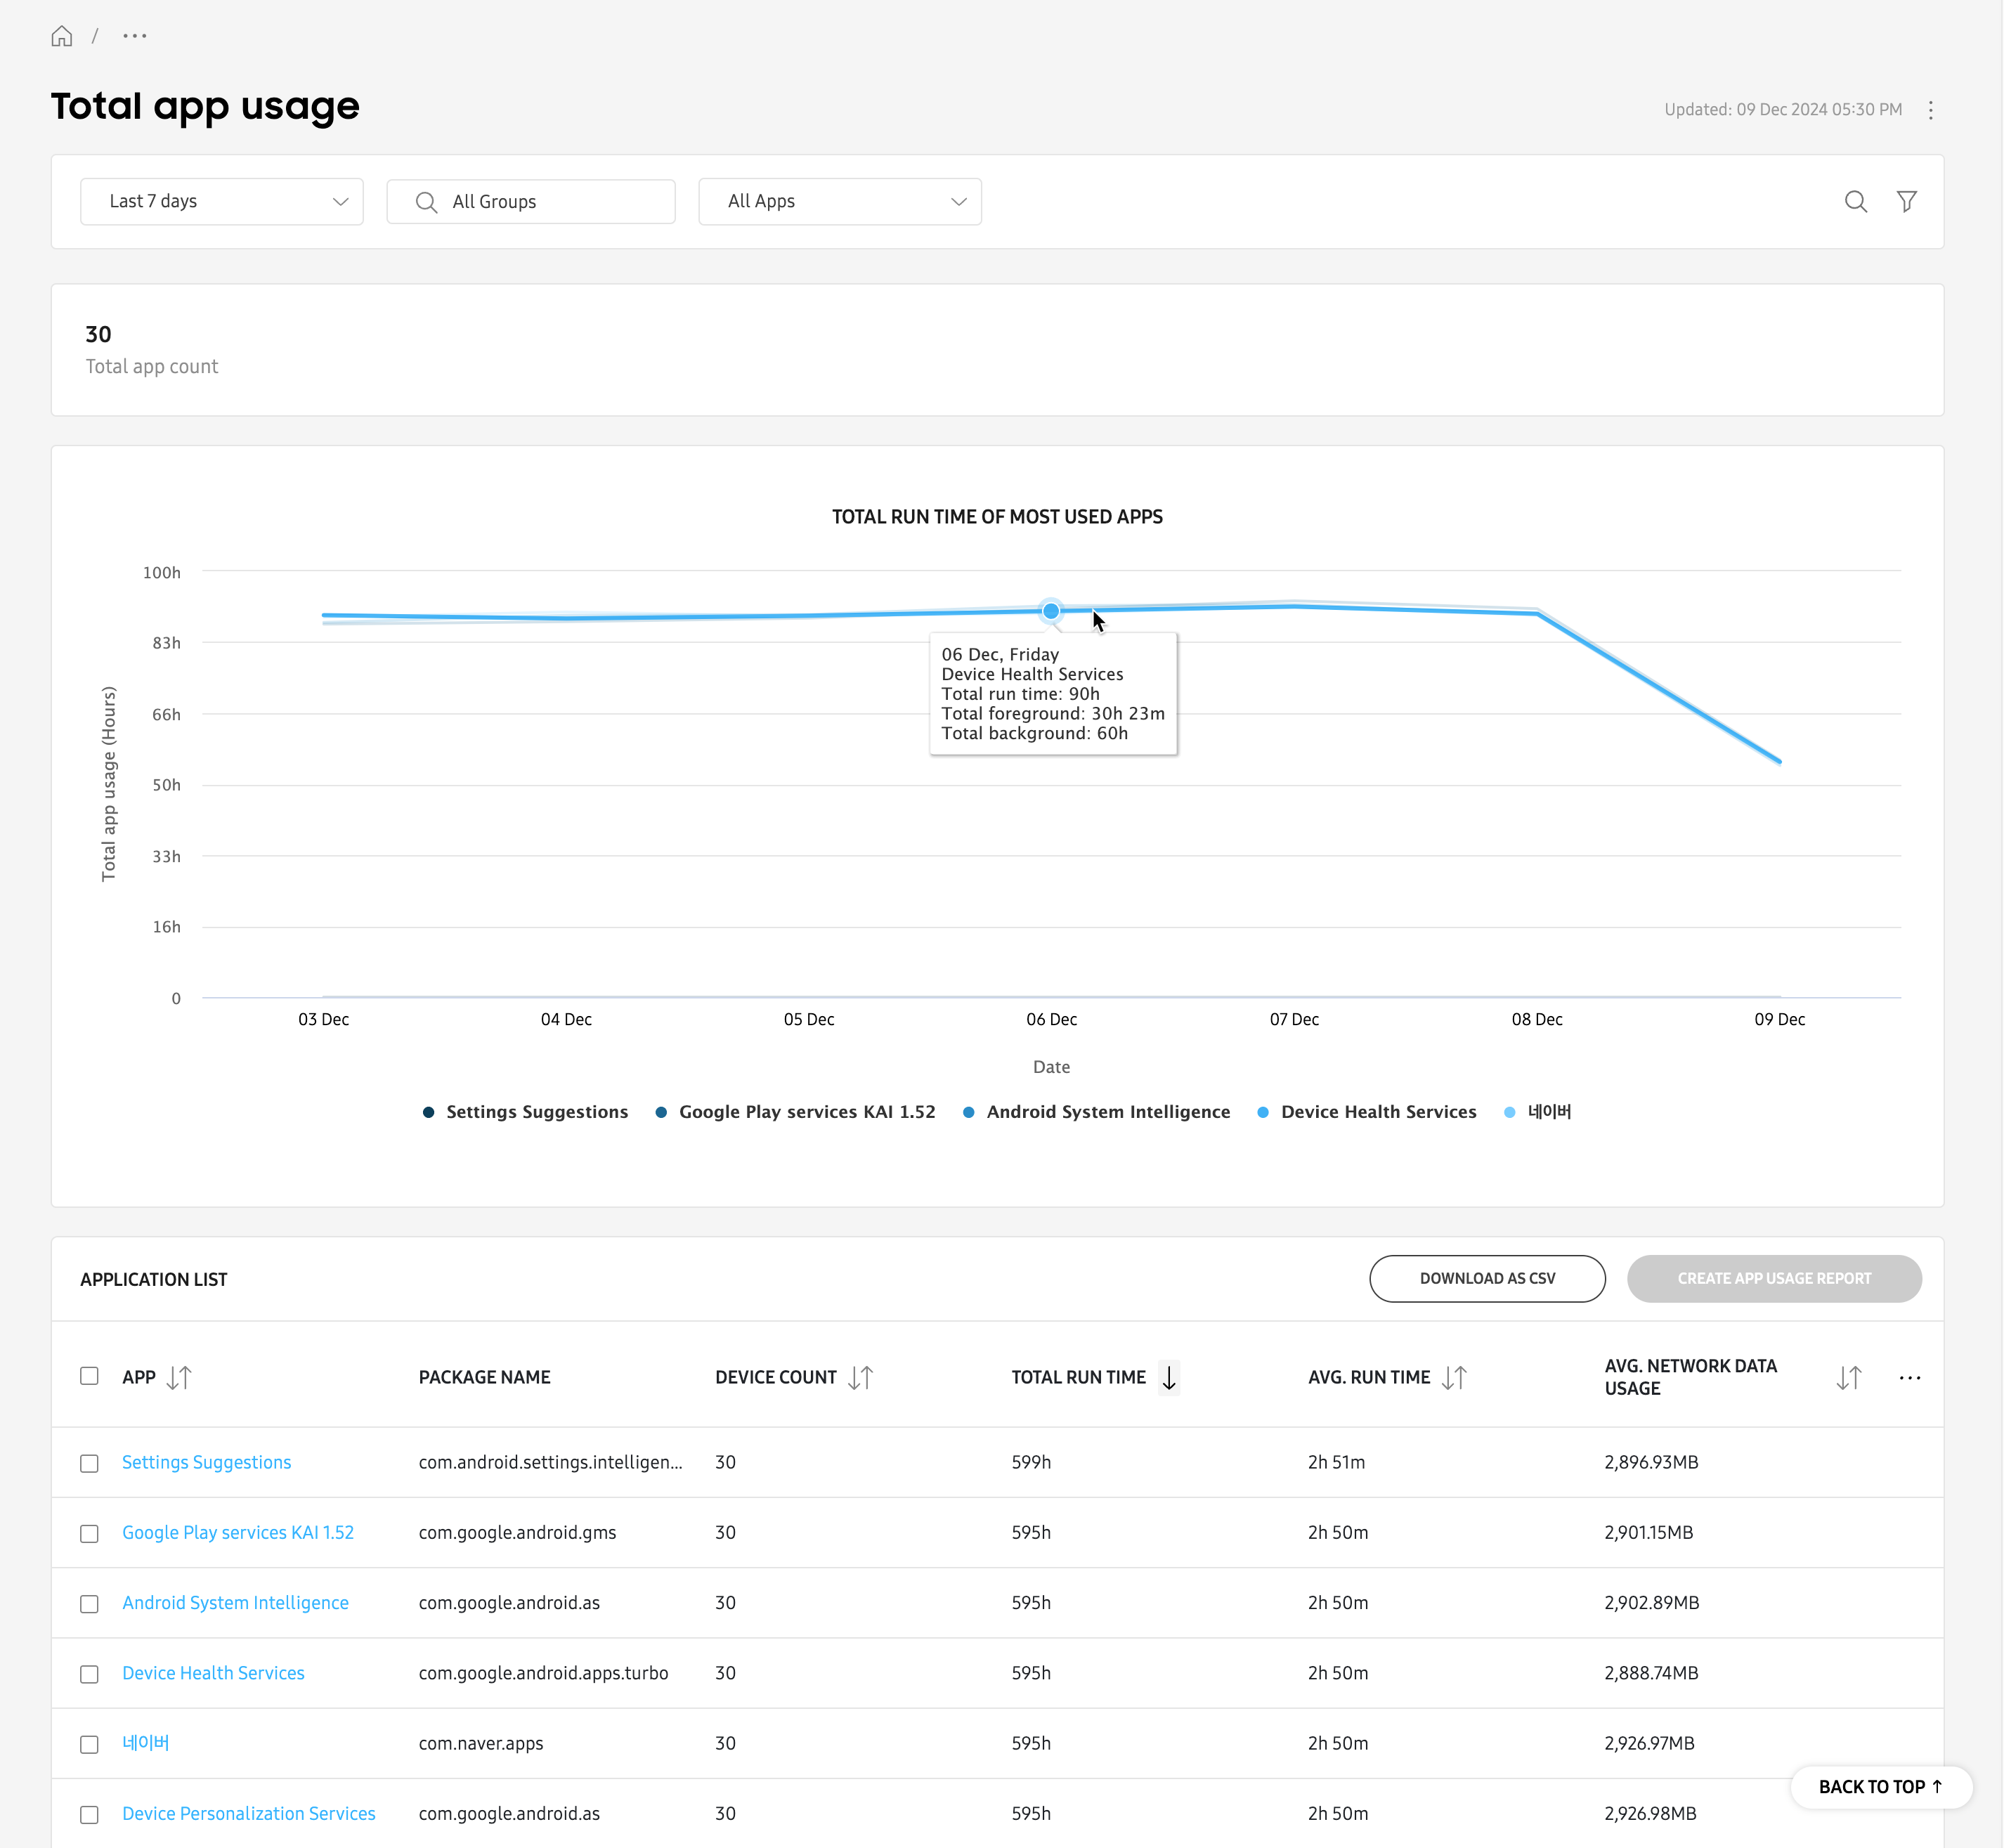Open the breadcrumb overflow menu
Viewport: 2004px width, 1848px height.
click(x=134, y=36)
